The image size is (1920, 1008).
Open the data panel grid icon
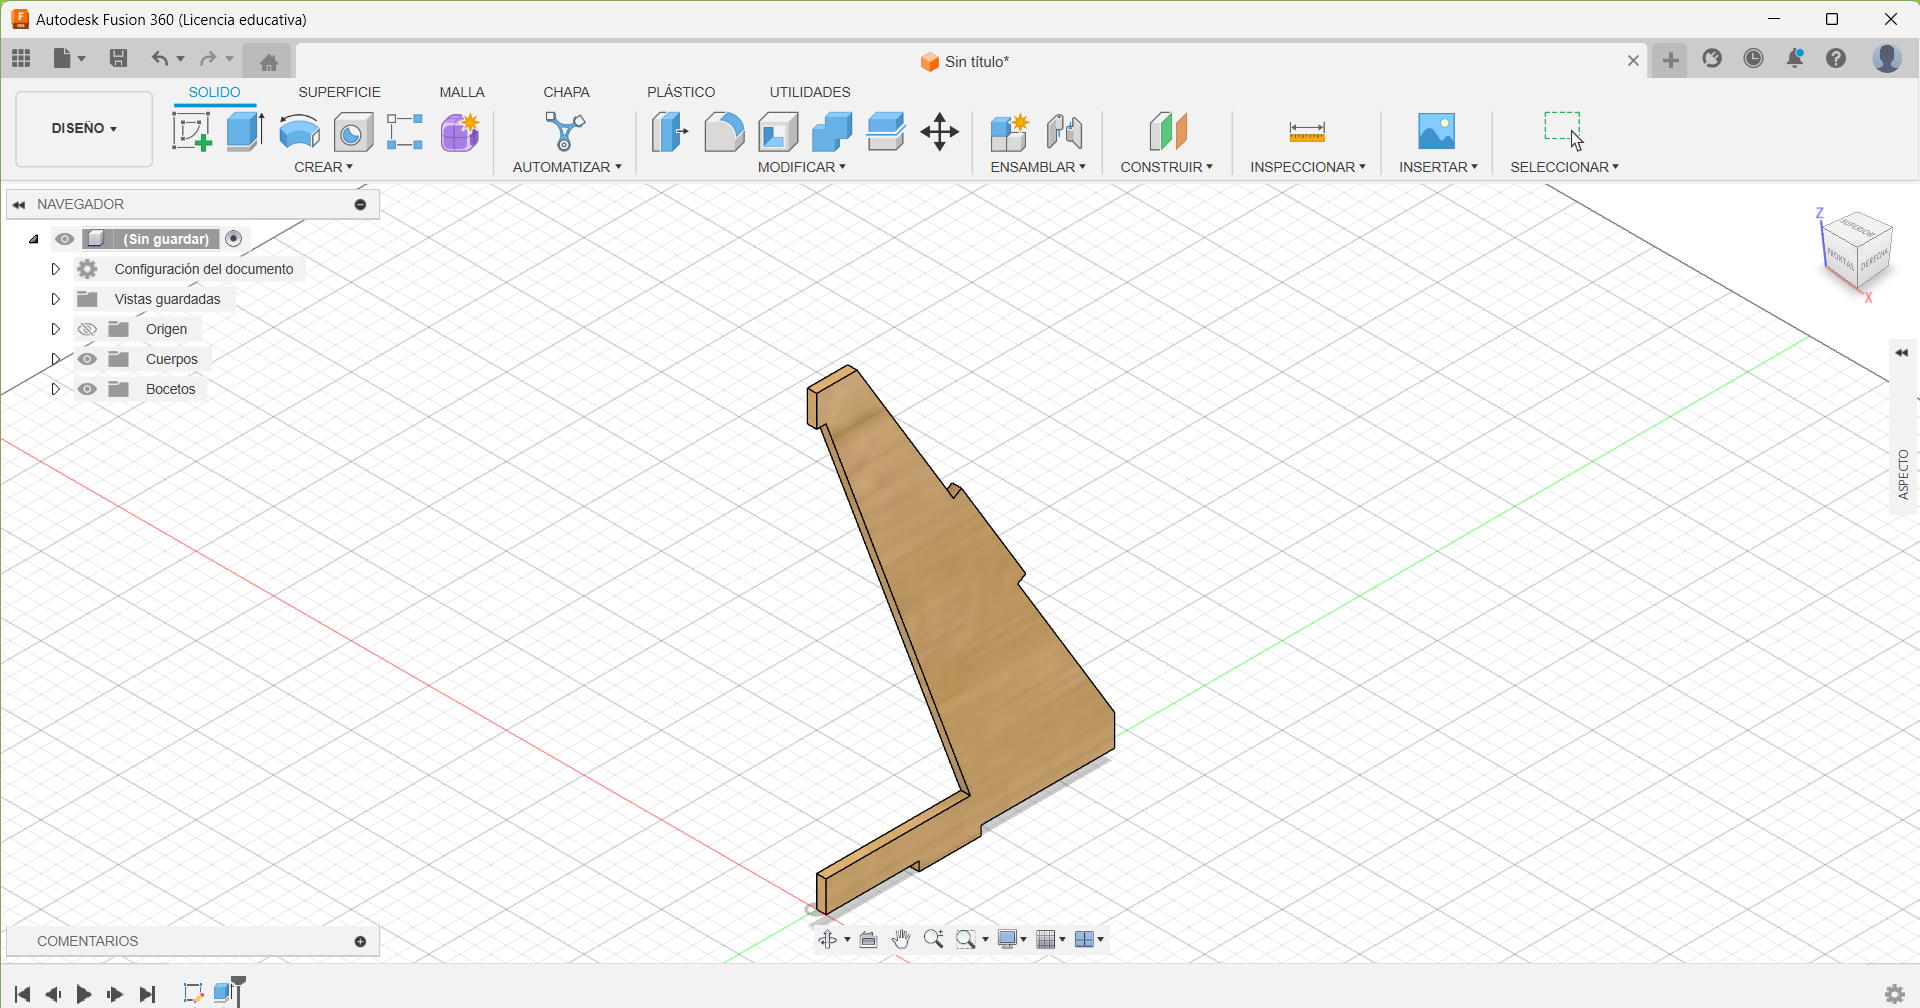[21, 59]
